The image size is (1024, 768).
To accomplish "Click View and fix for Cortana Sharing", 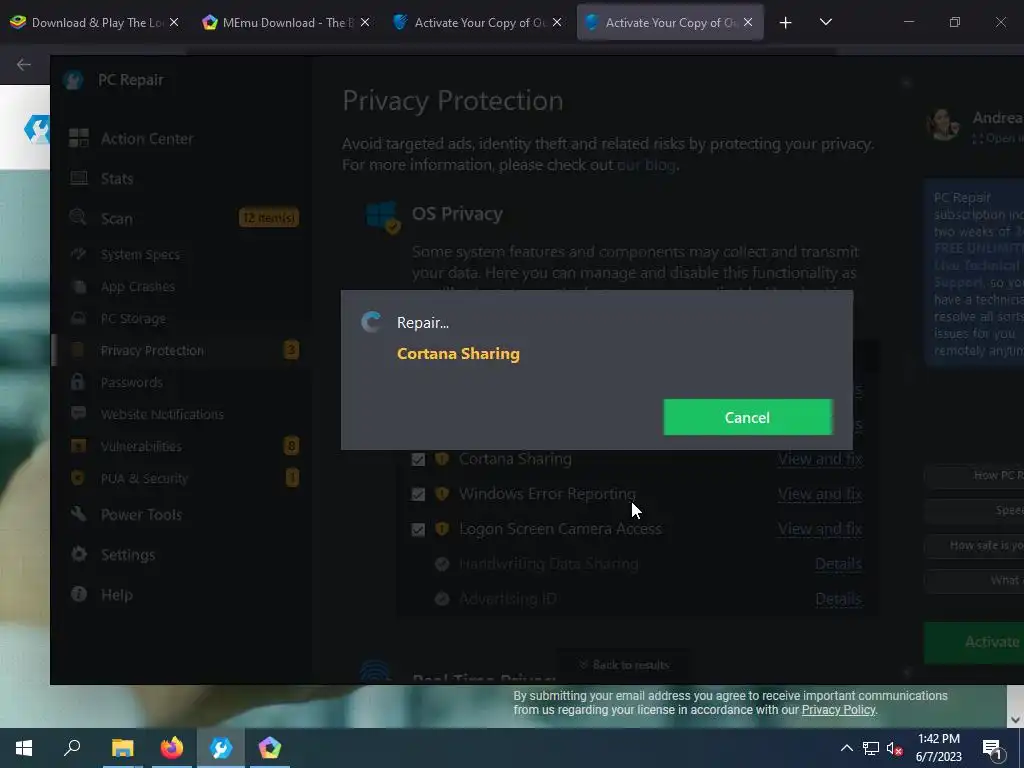I will click(x=820, y=459).
